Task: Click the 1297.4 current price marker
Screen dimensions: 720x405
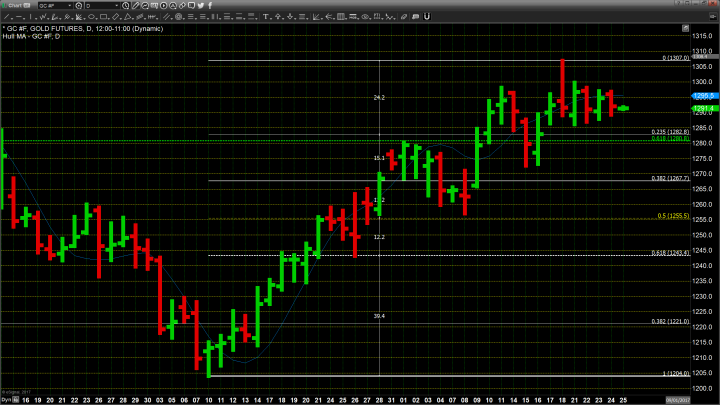Action: click(702, 108)
